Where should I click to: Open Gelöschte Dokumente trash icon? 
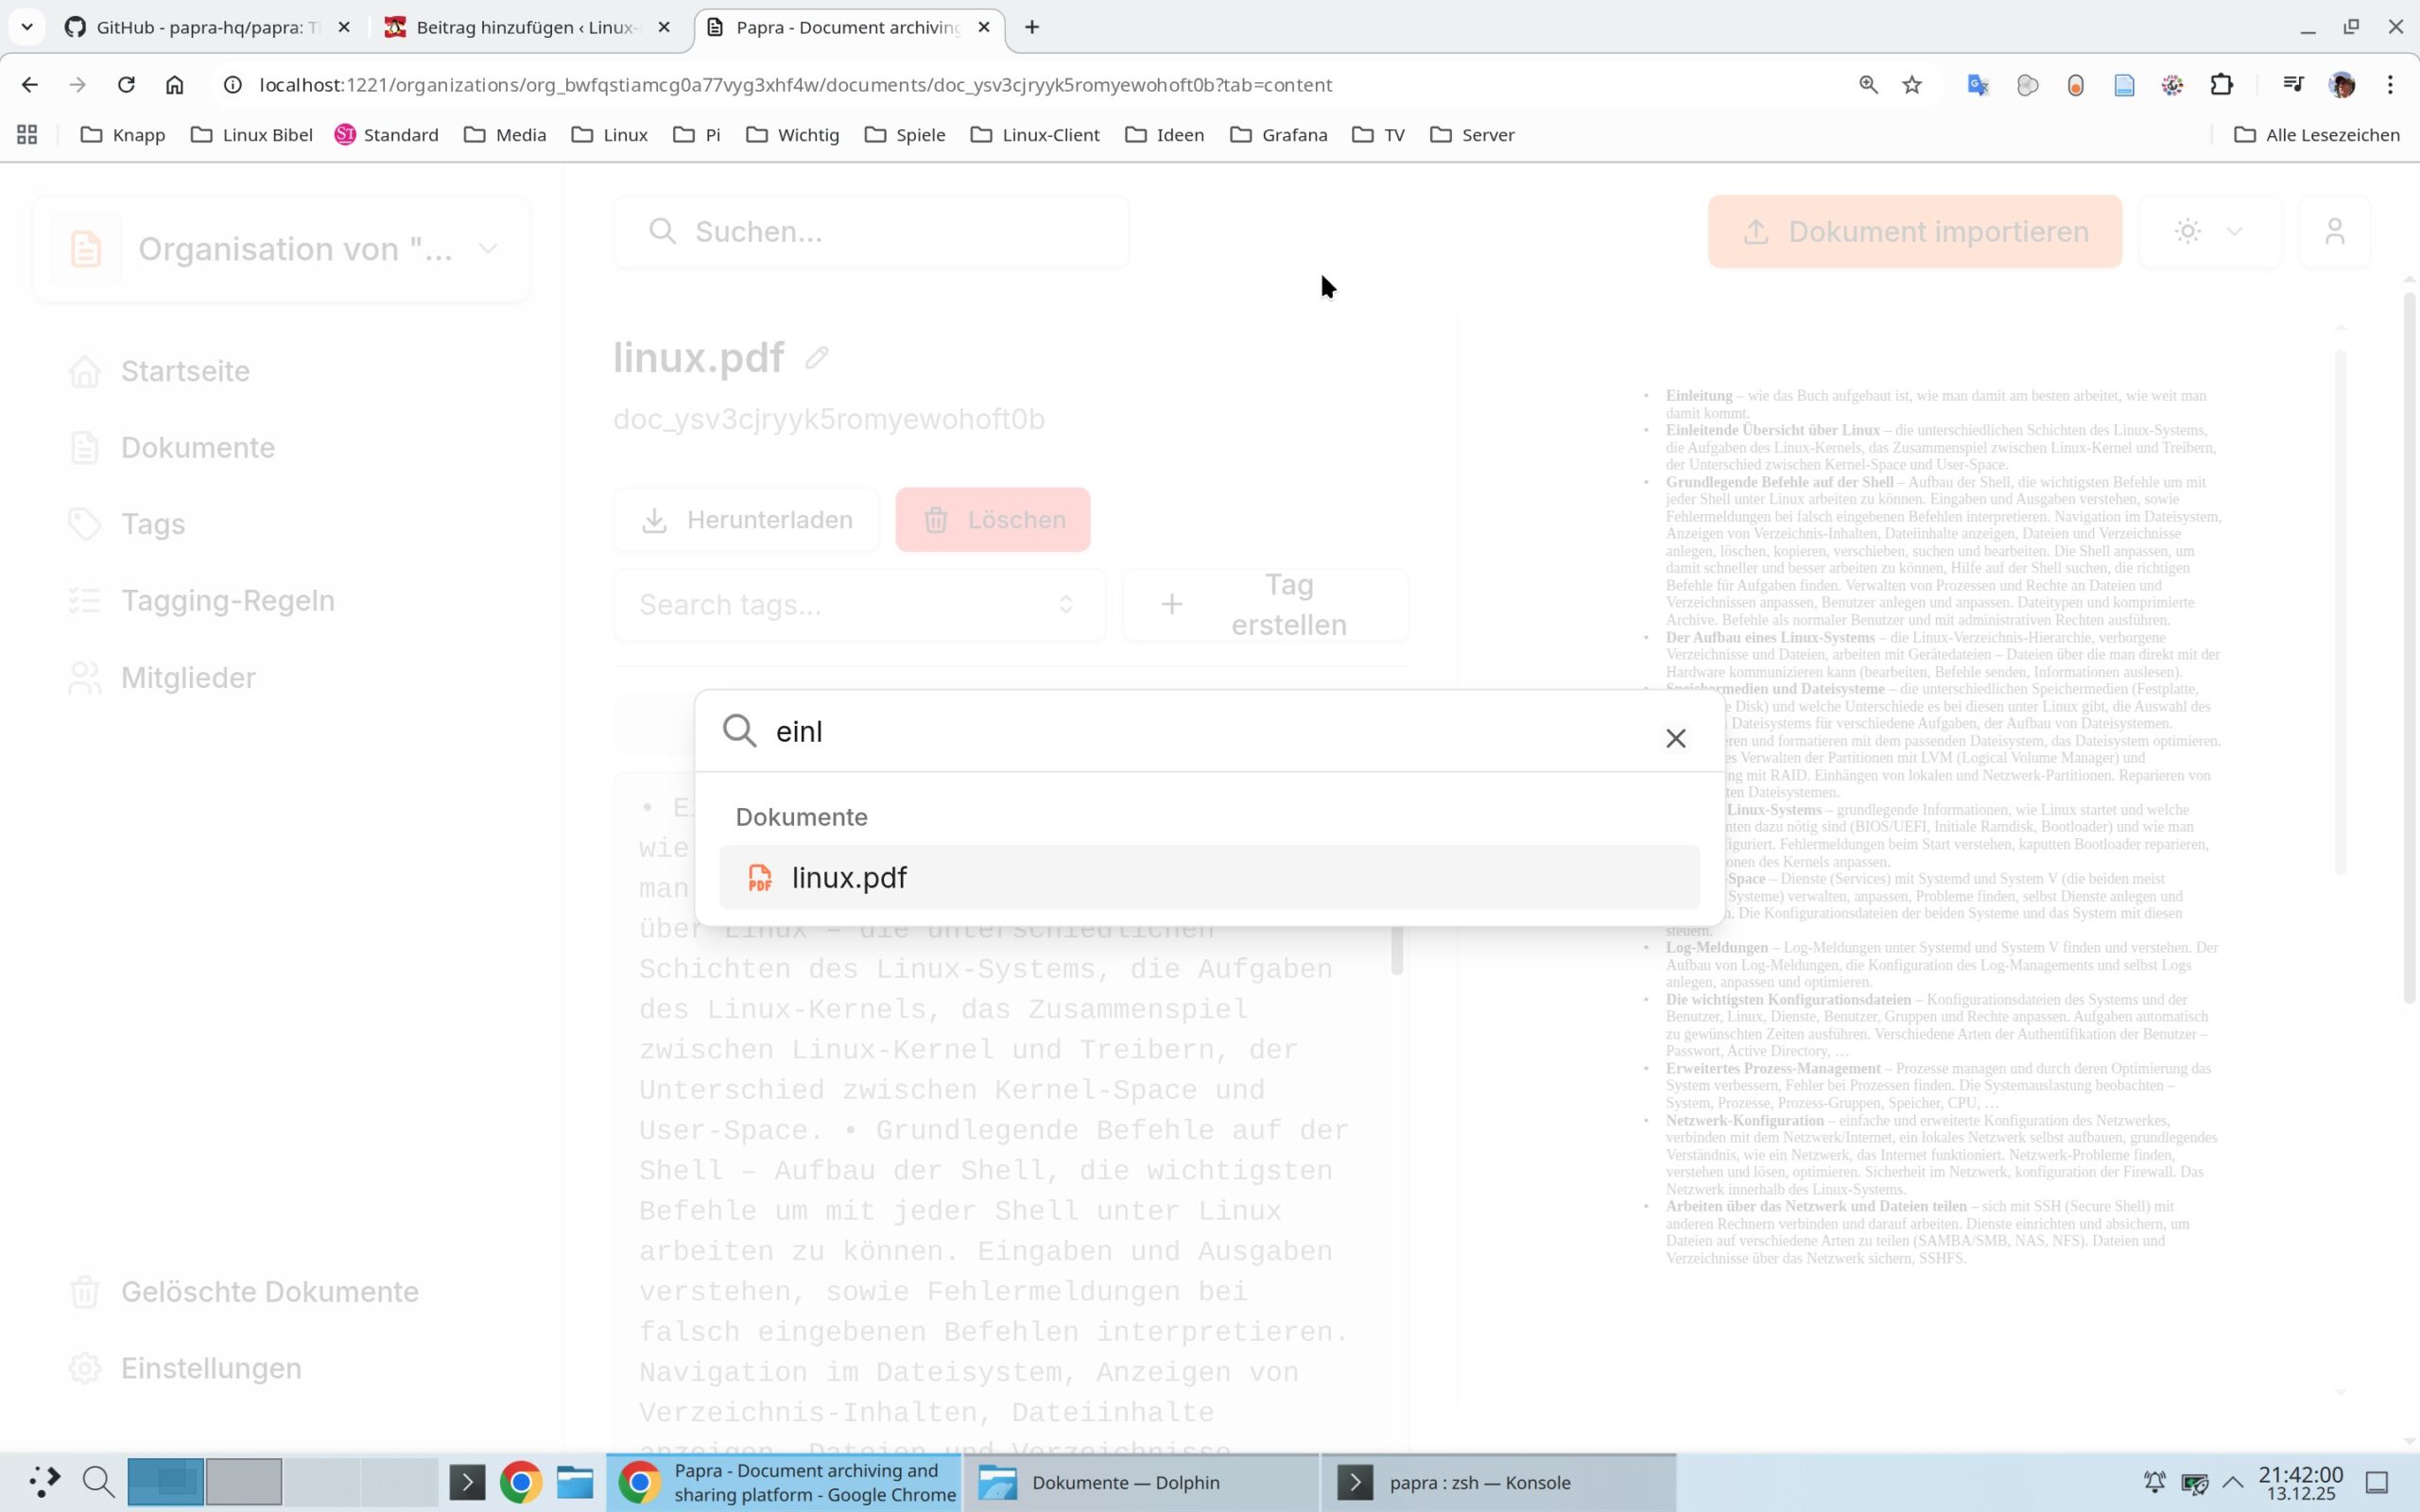pyautogui.click(x=85, y=1291)
